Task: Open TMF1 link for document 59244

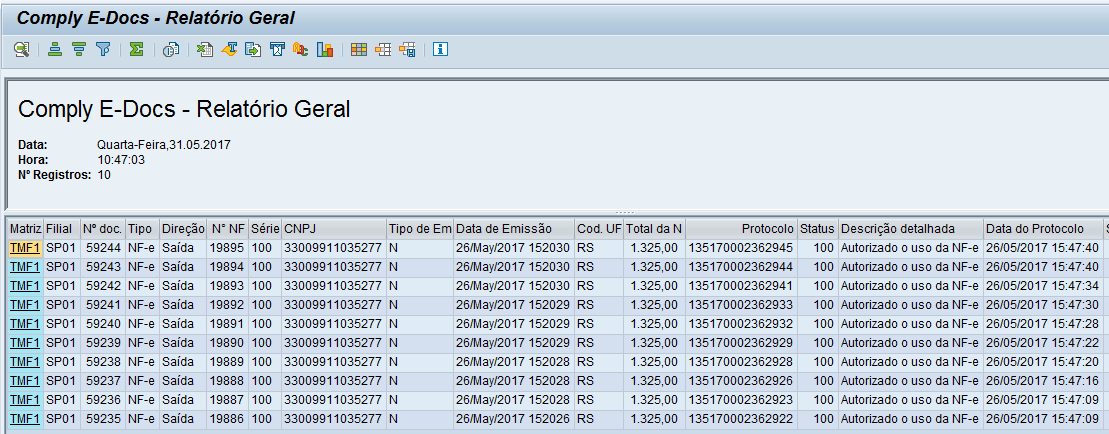Action: click(x=25, y=248)
